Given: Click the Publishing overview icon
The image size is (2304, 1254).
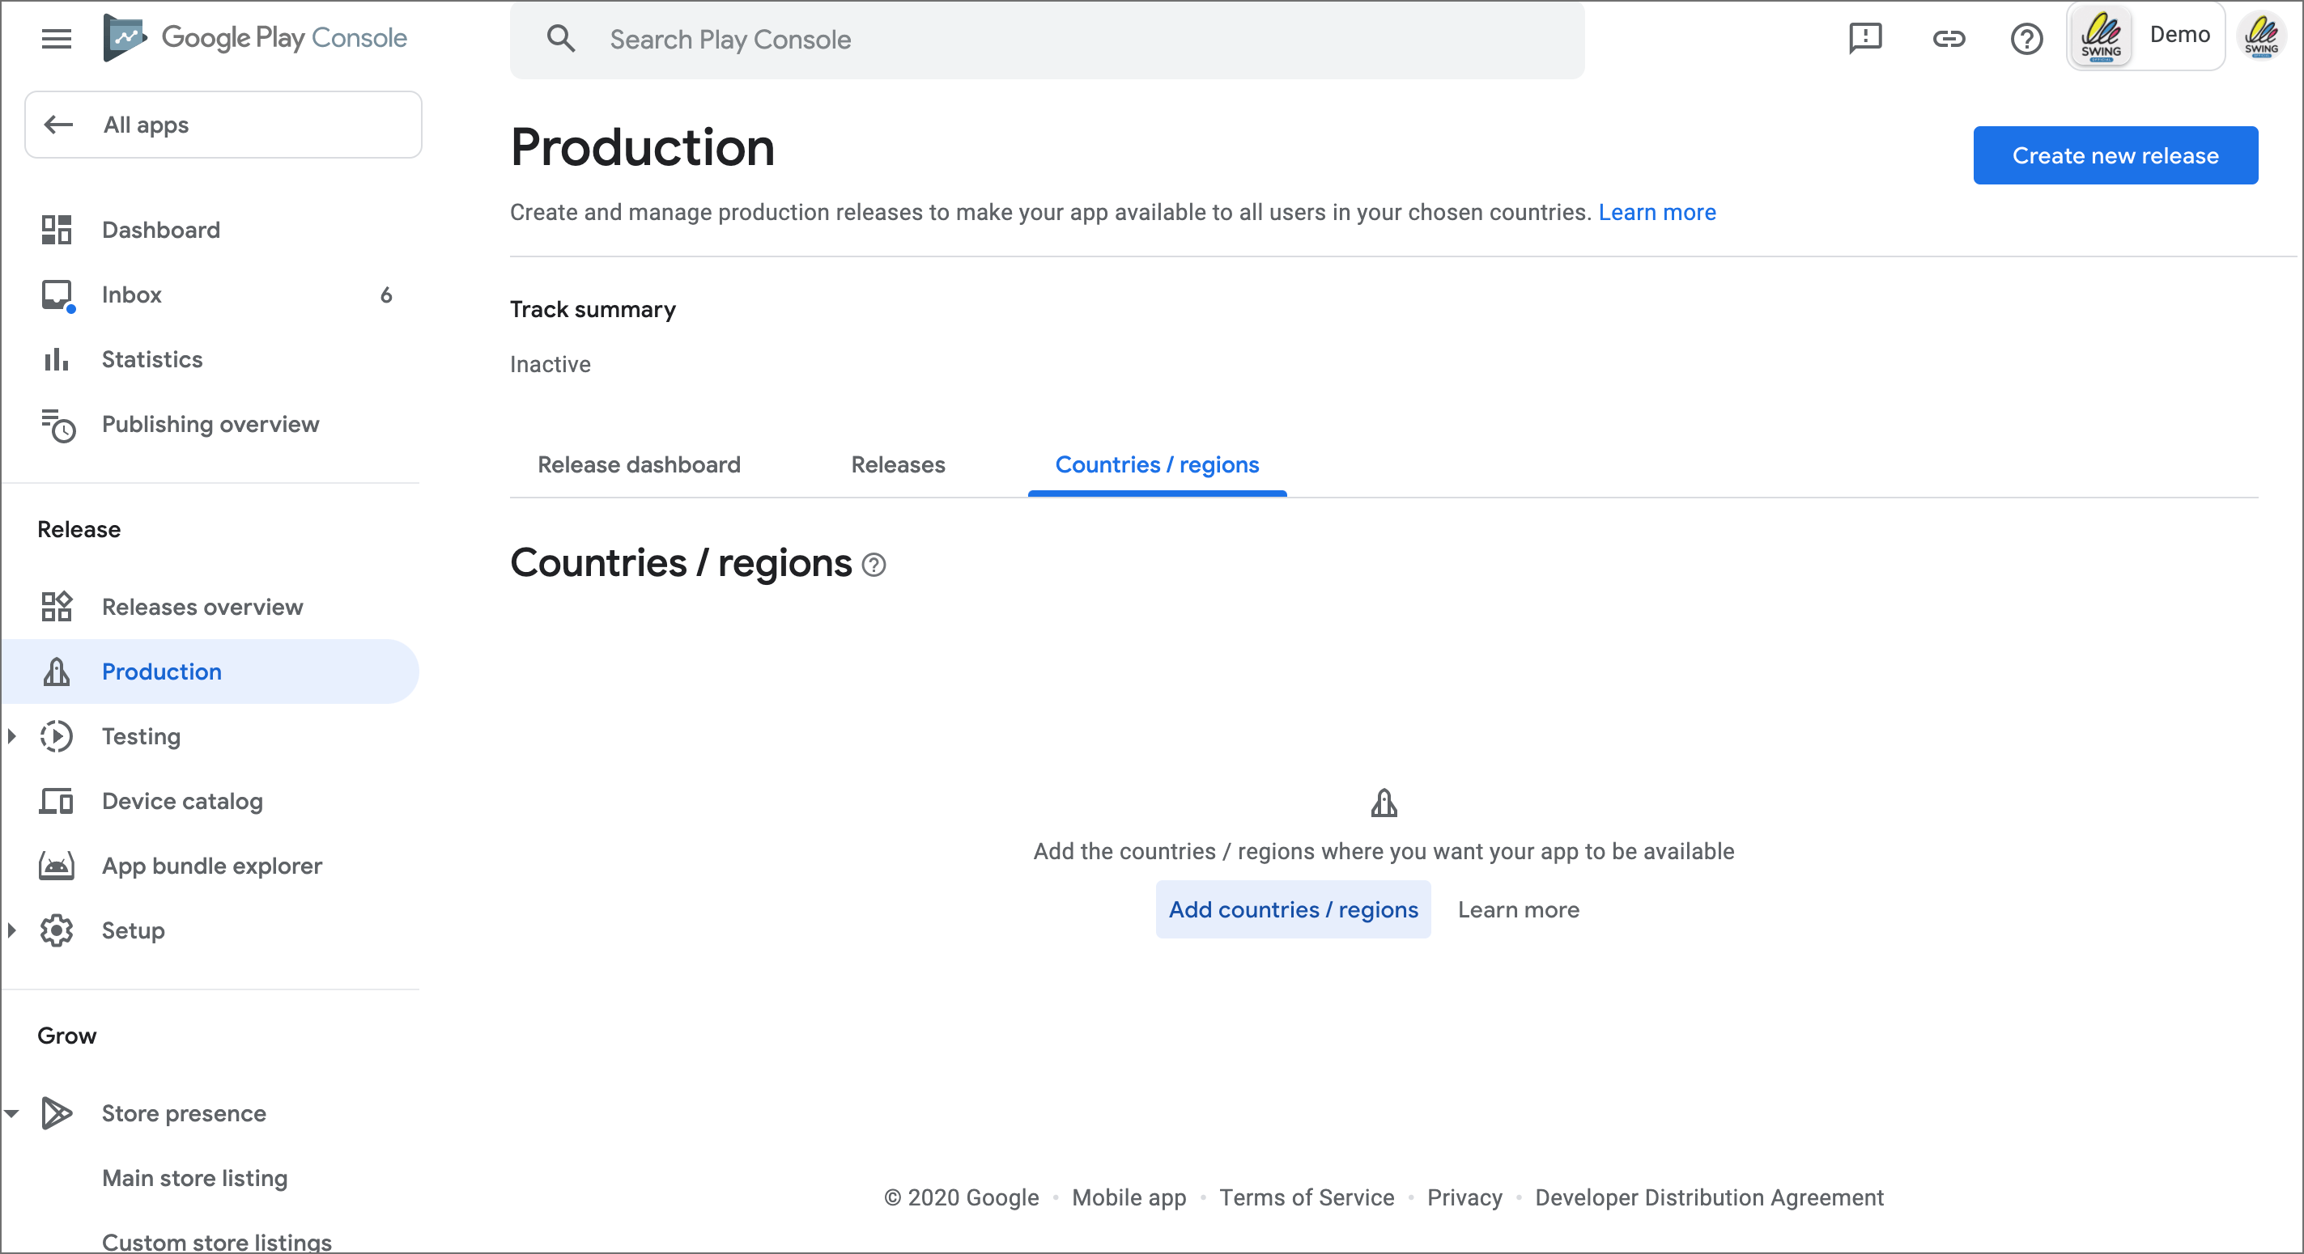Looking at the screenshot, I should click(x=57, y=425).
